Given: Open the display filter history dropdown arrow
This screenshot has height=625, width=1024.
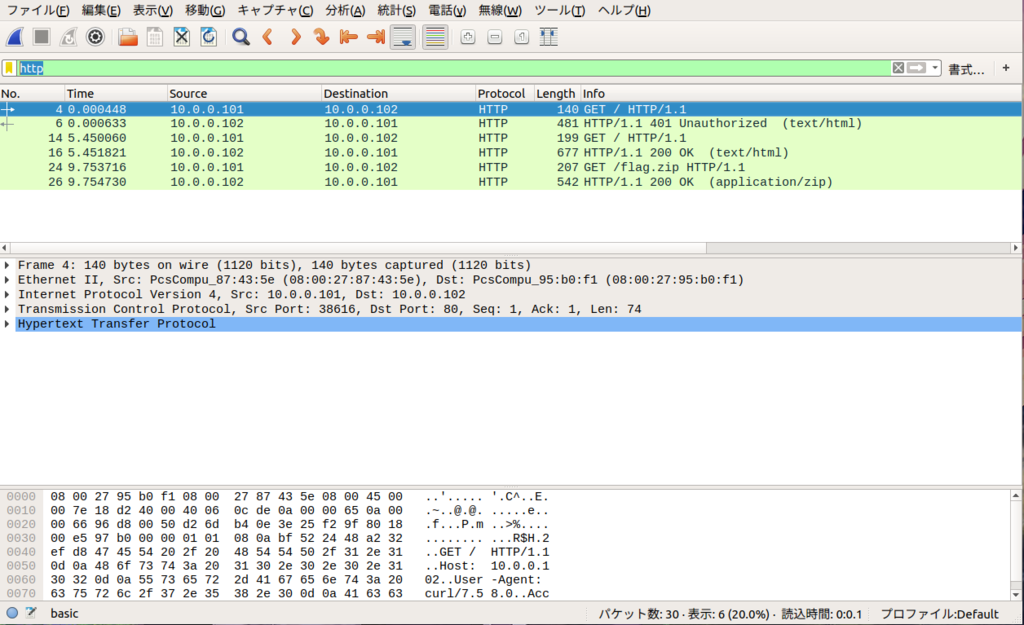Looking at the screenshot, I should (x=935, y=68).
